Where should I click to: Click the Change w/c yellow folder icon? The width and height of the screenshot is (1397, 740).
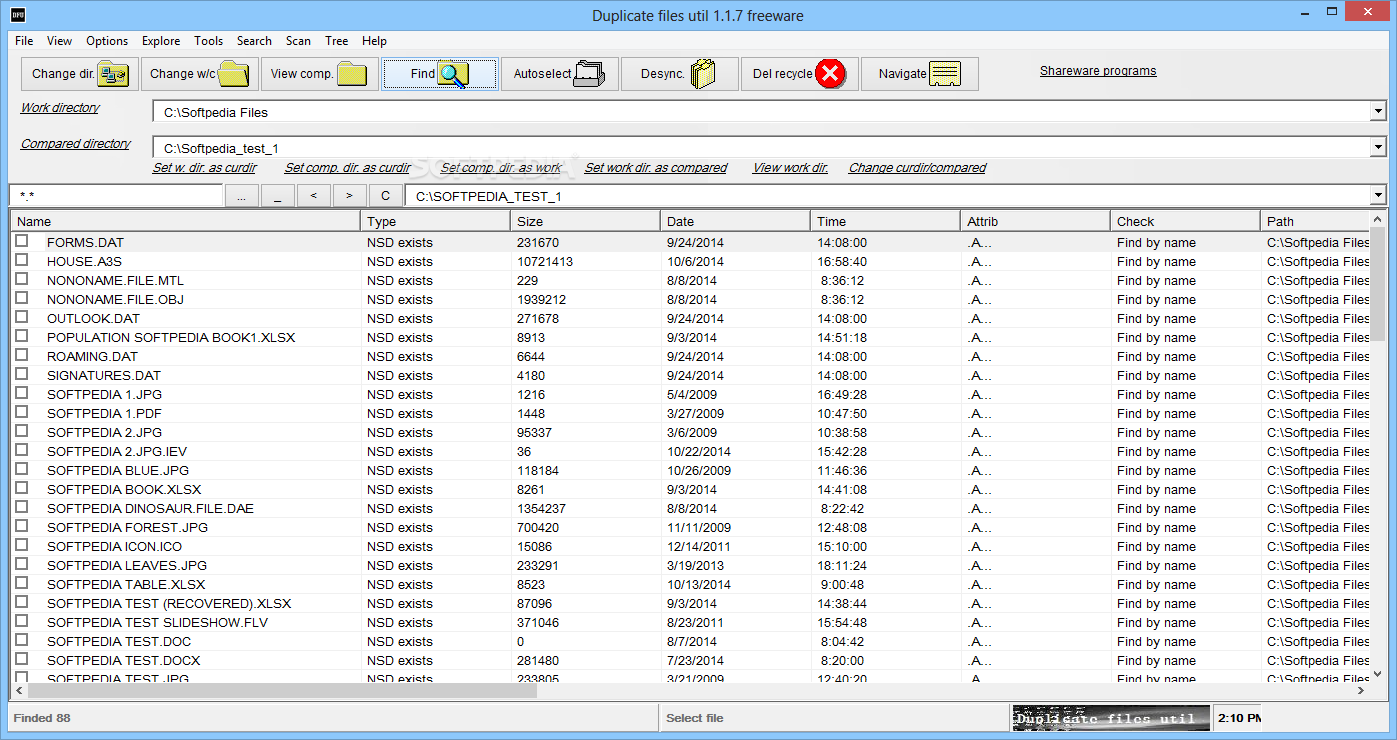click(233, 74)
